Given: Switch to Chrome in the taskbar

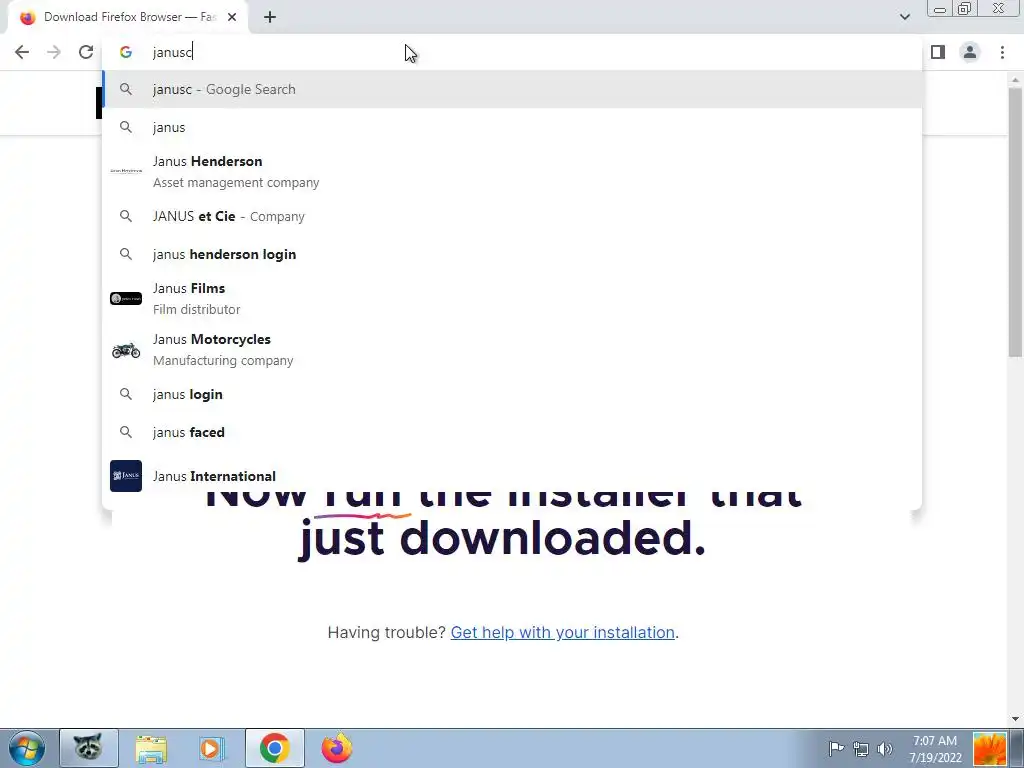Looking at the screenshot, I should tap(274, 748).
